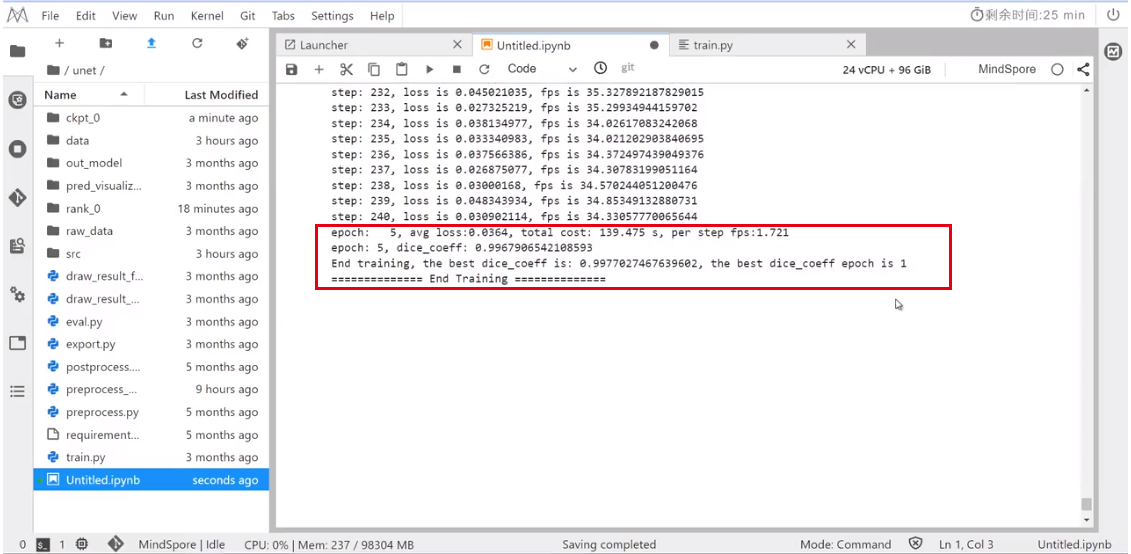Select the out_model folder
This screenshot has height=554, width=1131.
151,163
